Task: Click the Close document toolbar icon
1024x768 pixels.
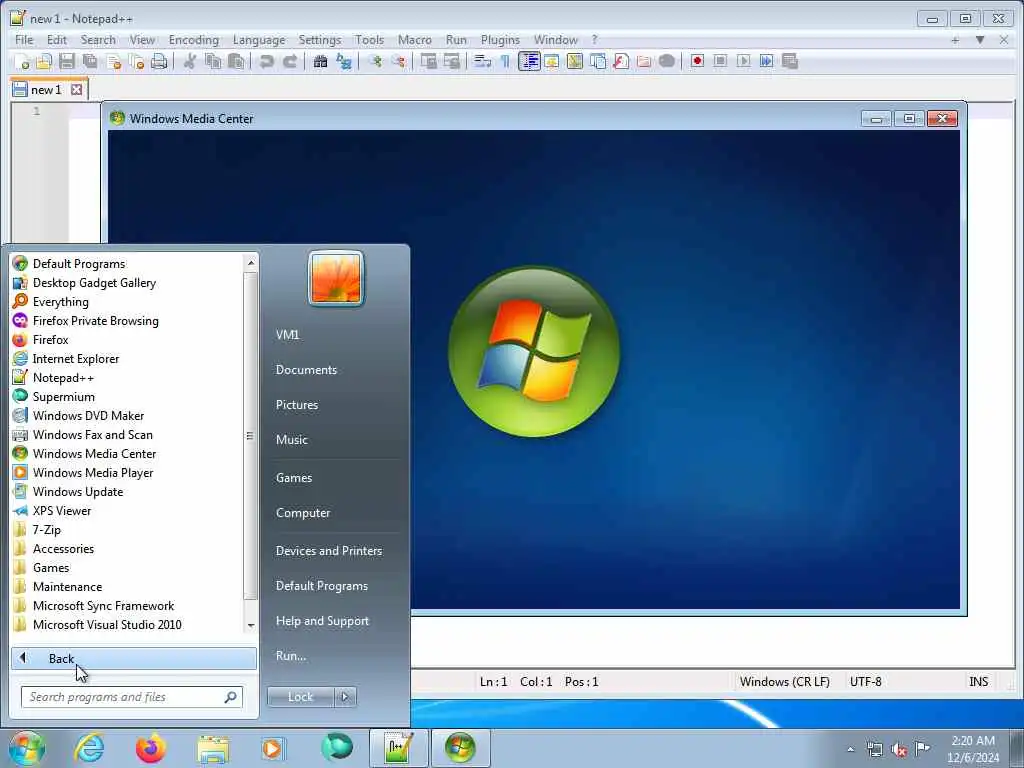Action: (x=113, y=61)
